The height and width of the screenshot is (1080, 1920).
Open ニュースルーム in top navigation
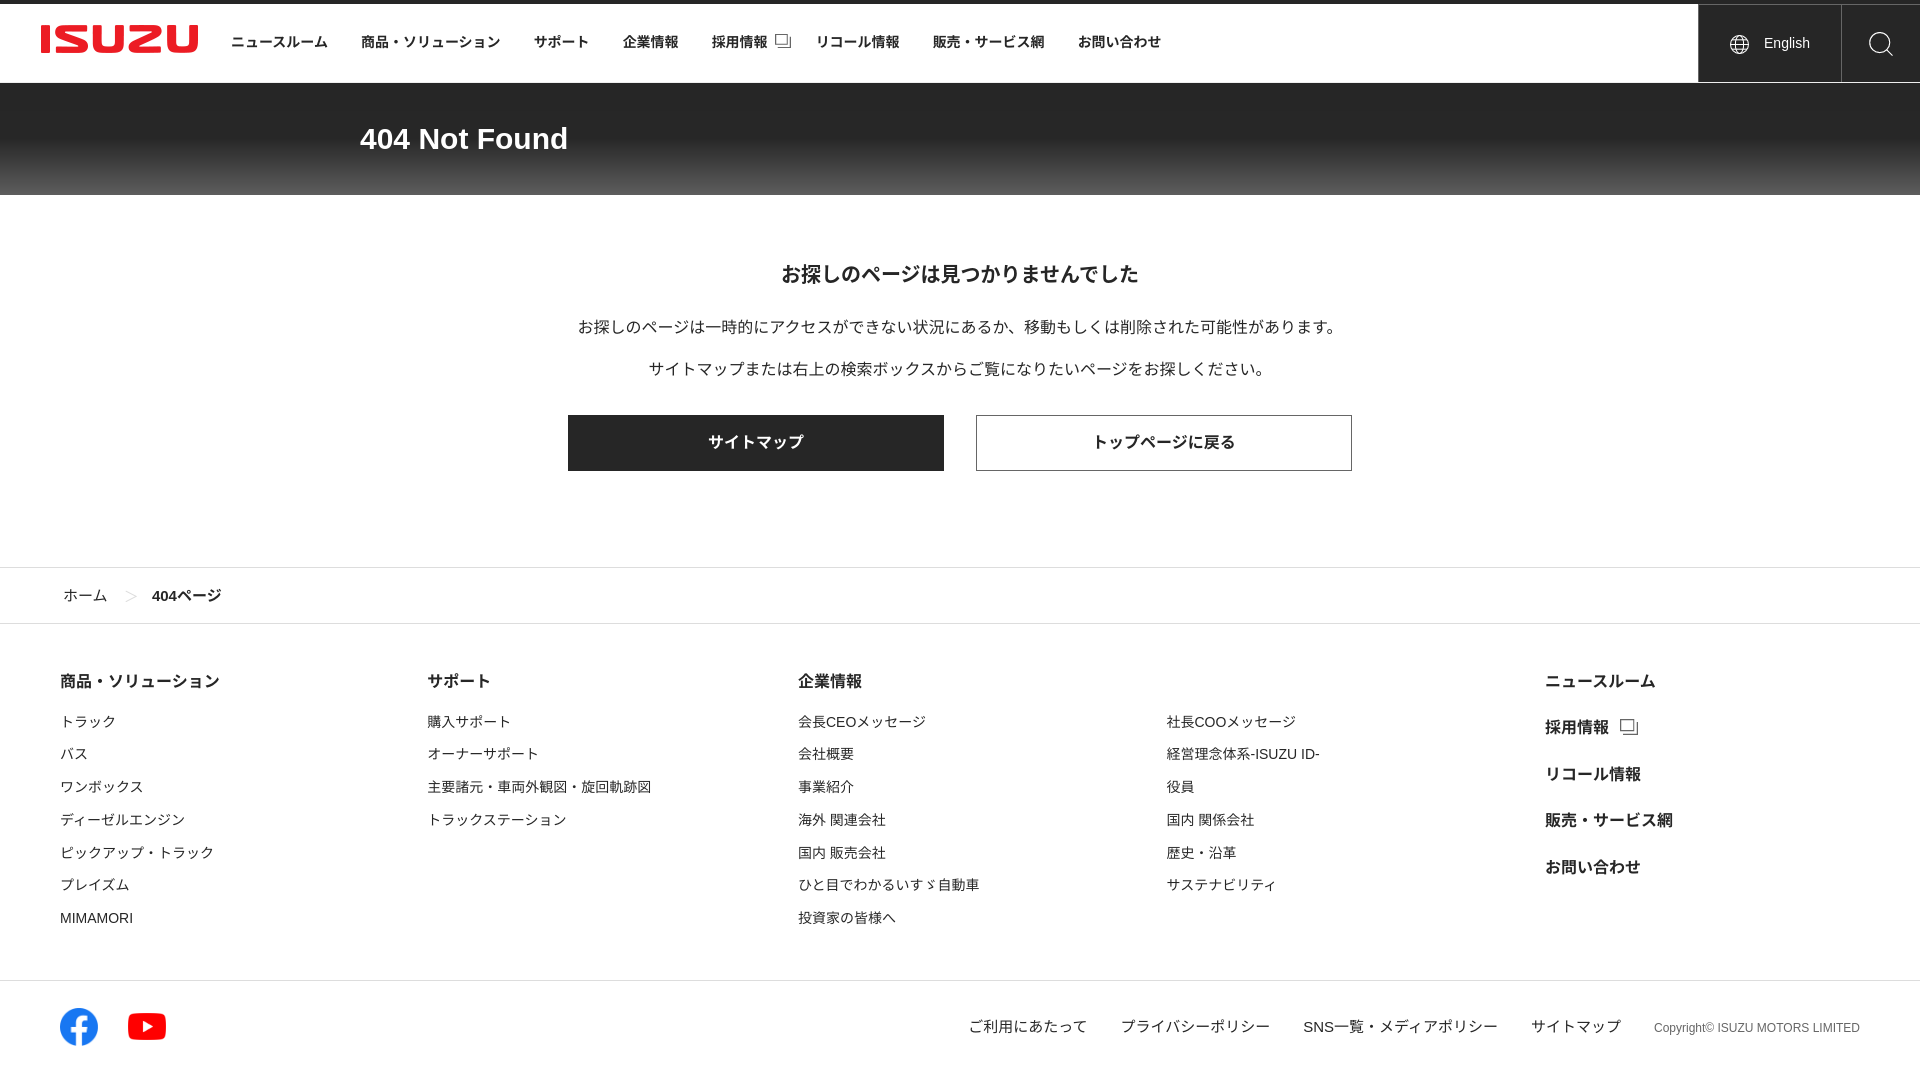(279, 42)
